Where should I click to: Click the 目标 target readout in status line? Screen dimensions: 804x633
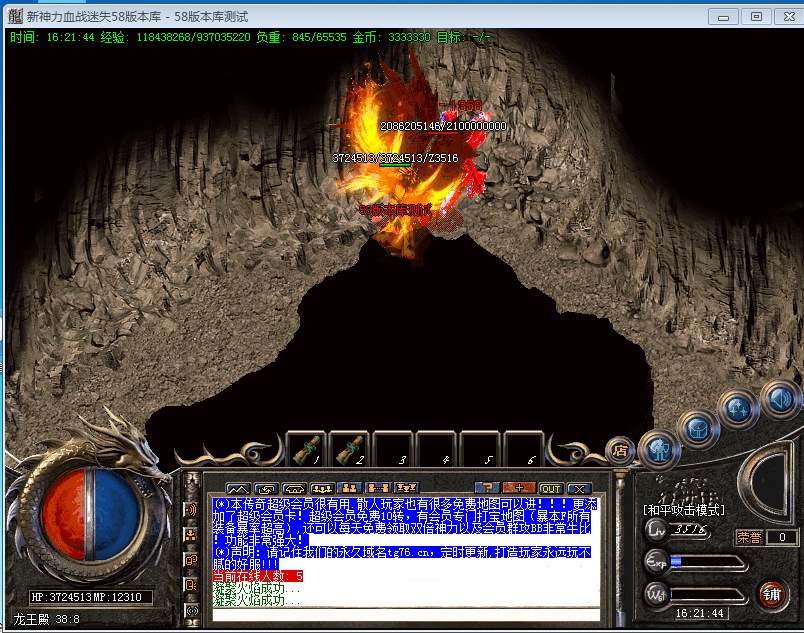point(464,37)
